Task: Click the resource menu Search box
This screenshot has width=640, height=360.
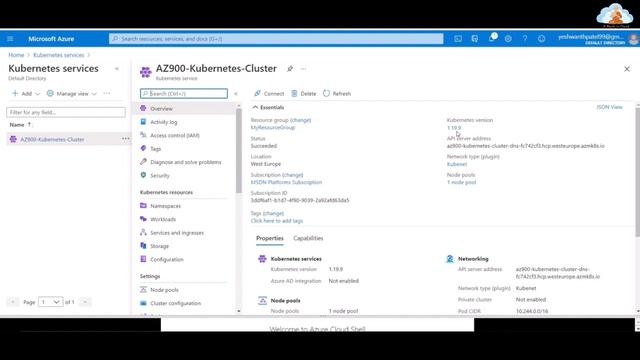Action: click(x=184, y=93)
